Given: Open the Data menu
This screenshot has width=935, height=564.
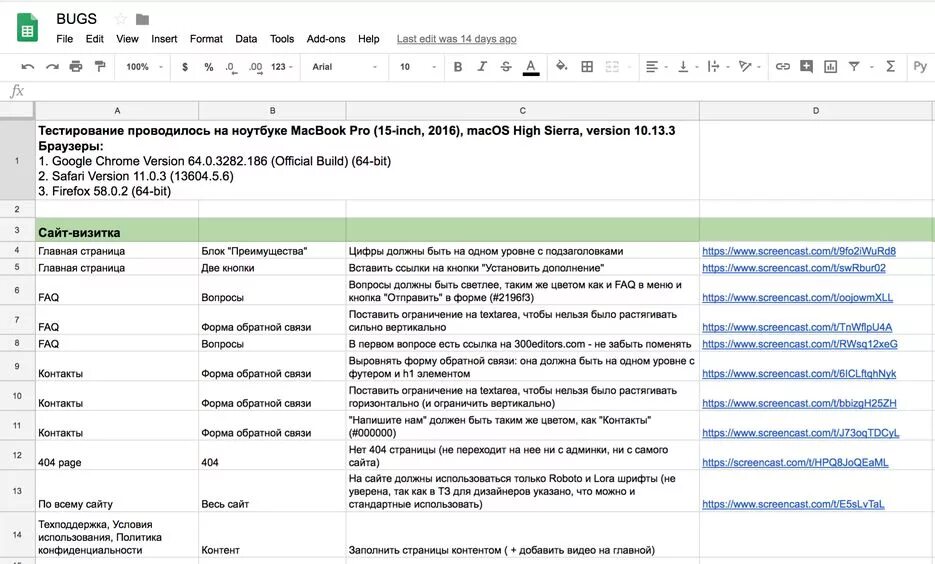Looking at the screenshot, I should tap(246, 39).
